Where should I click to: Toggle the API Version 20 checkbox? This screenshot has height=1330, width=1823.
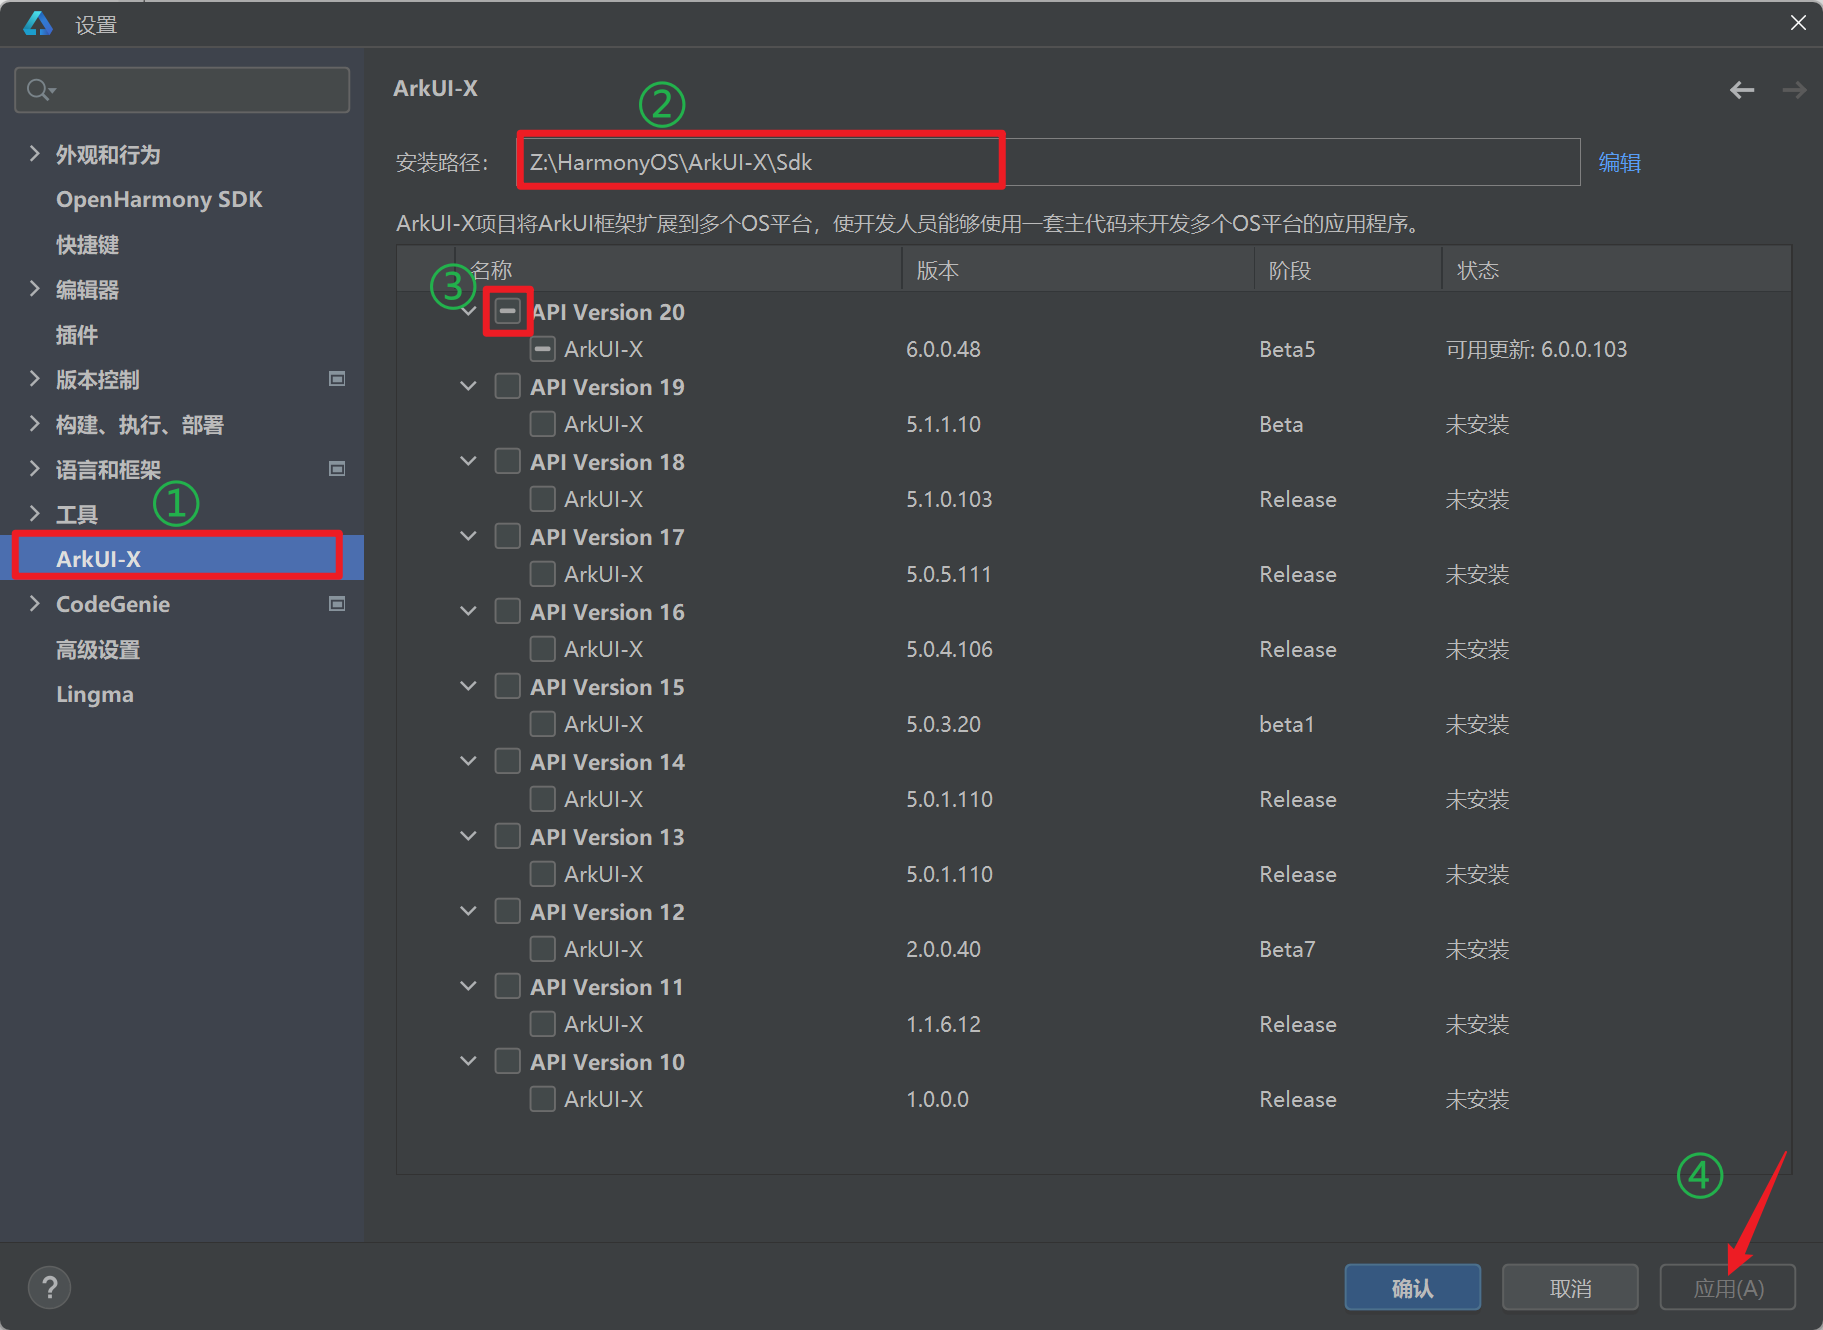508,312
